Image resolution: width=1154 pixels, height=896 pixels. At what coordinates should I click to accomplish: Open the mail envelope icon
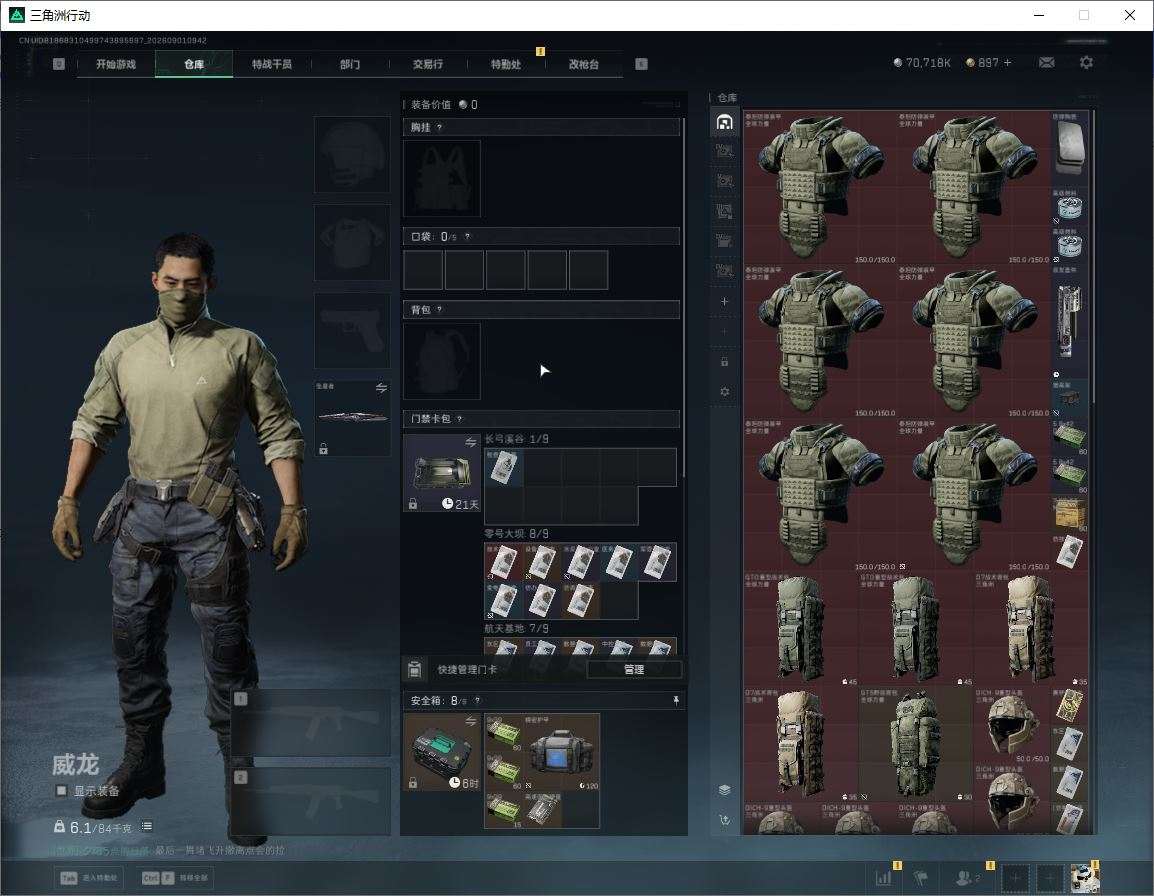pyautogui.click(x=1047, y=63)
